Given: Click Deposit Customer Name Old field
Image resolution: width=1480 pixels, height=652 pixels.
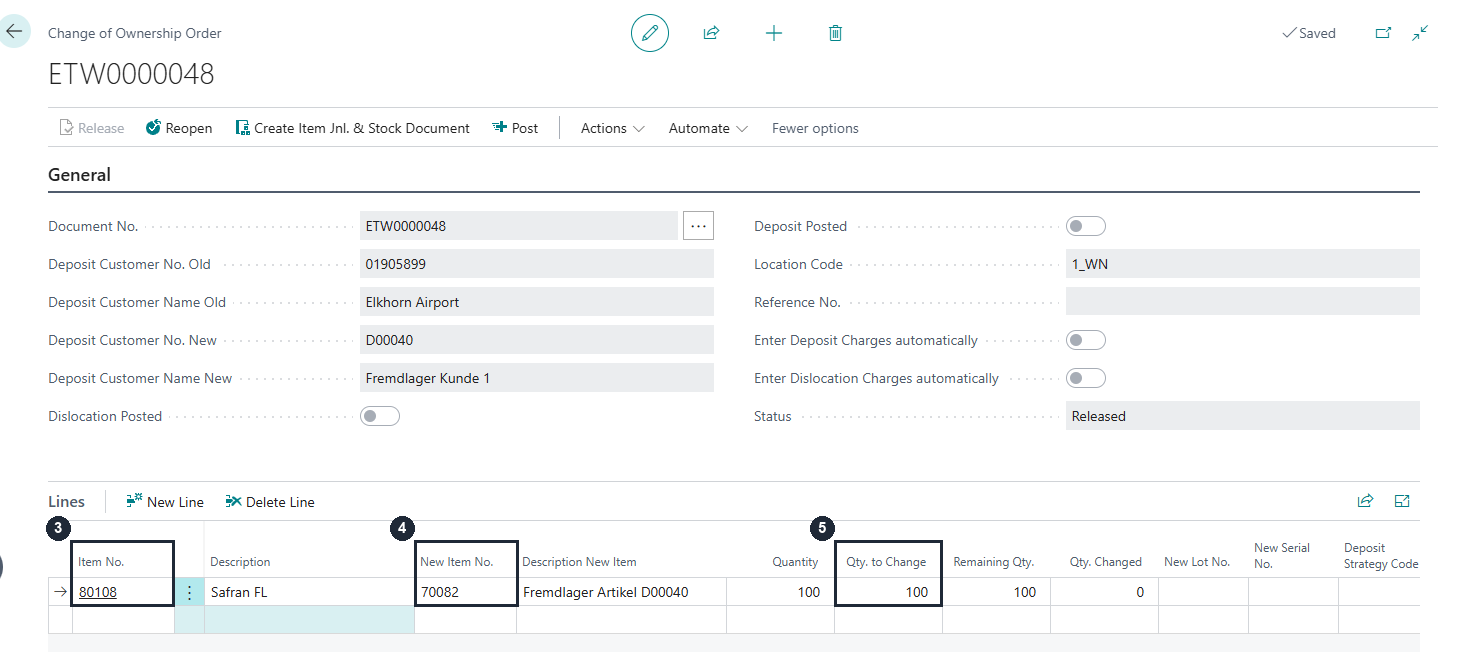Looking at the screenshot, I should click(x=537, y=302).
